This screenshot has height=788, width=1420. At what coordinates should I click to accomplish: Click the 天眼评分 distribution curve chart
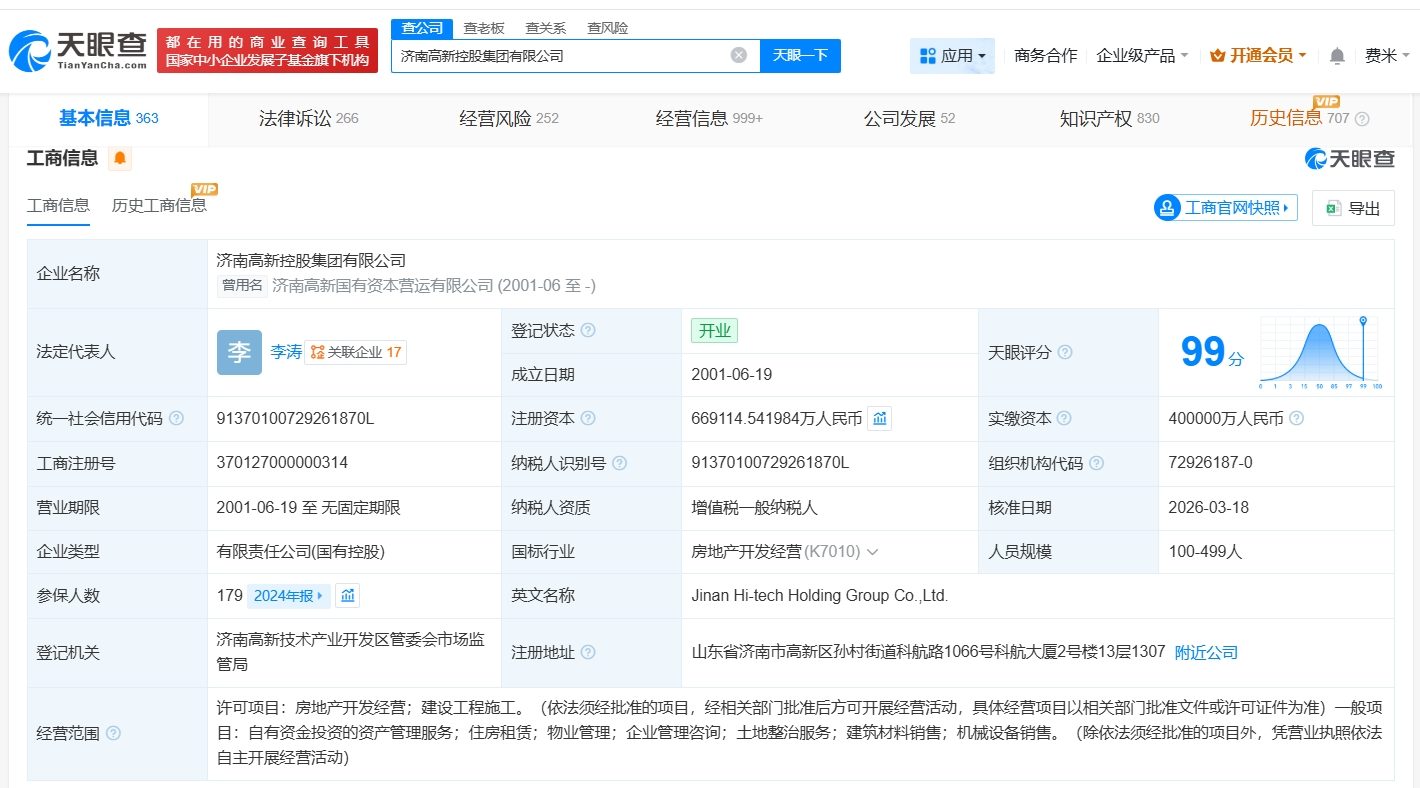1319,352
